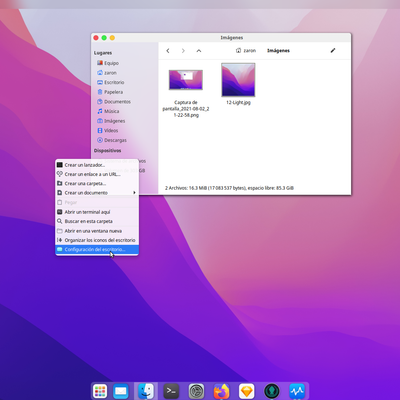The width and height of the screenshot is (400, 400).
Task: Click the zaron breadcrumb in path bar
Action: coord(246,51)
